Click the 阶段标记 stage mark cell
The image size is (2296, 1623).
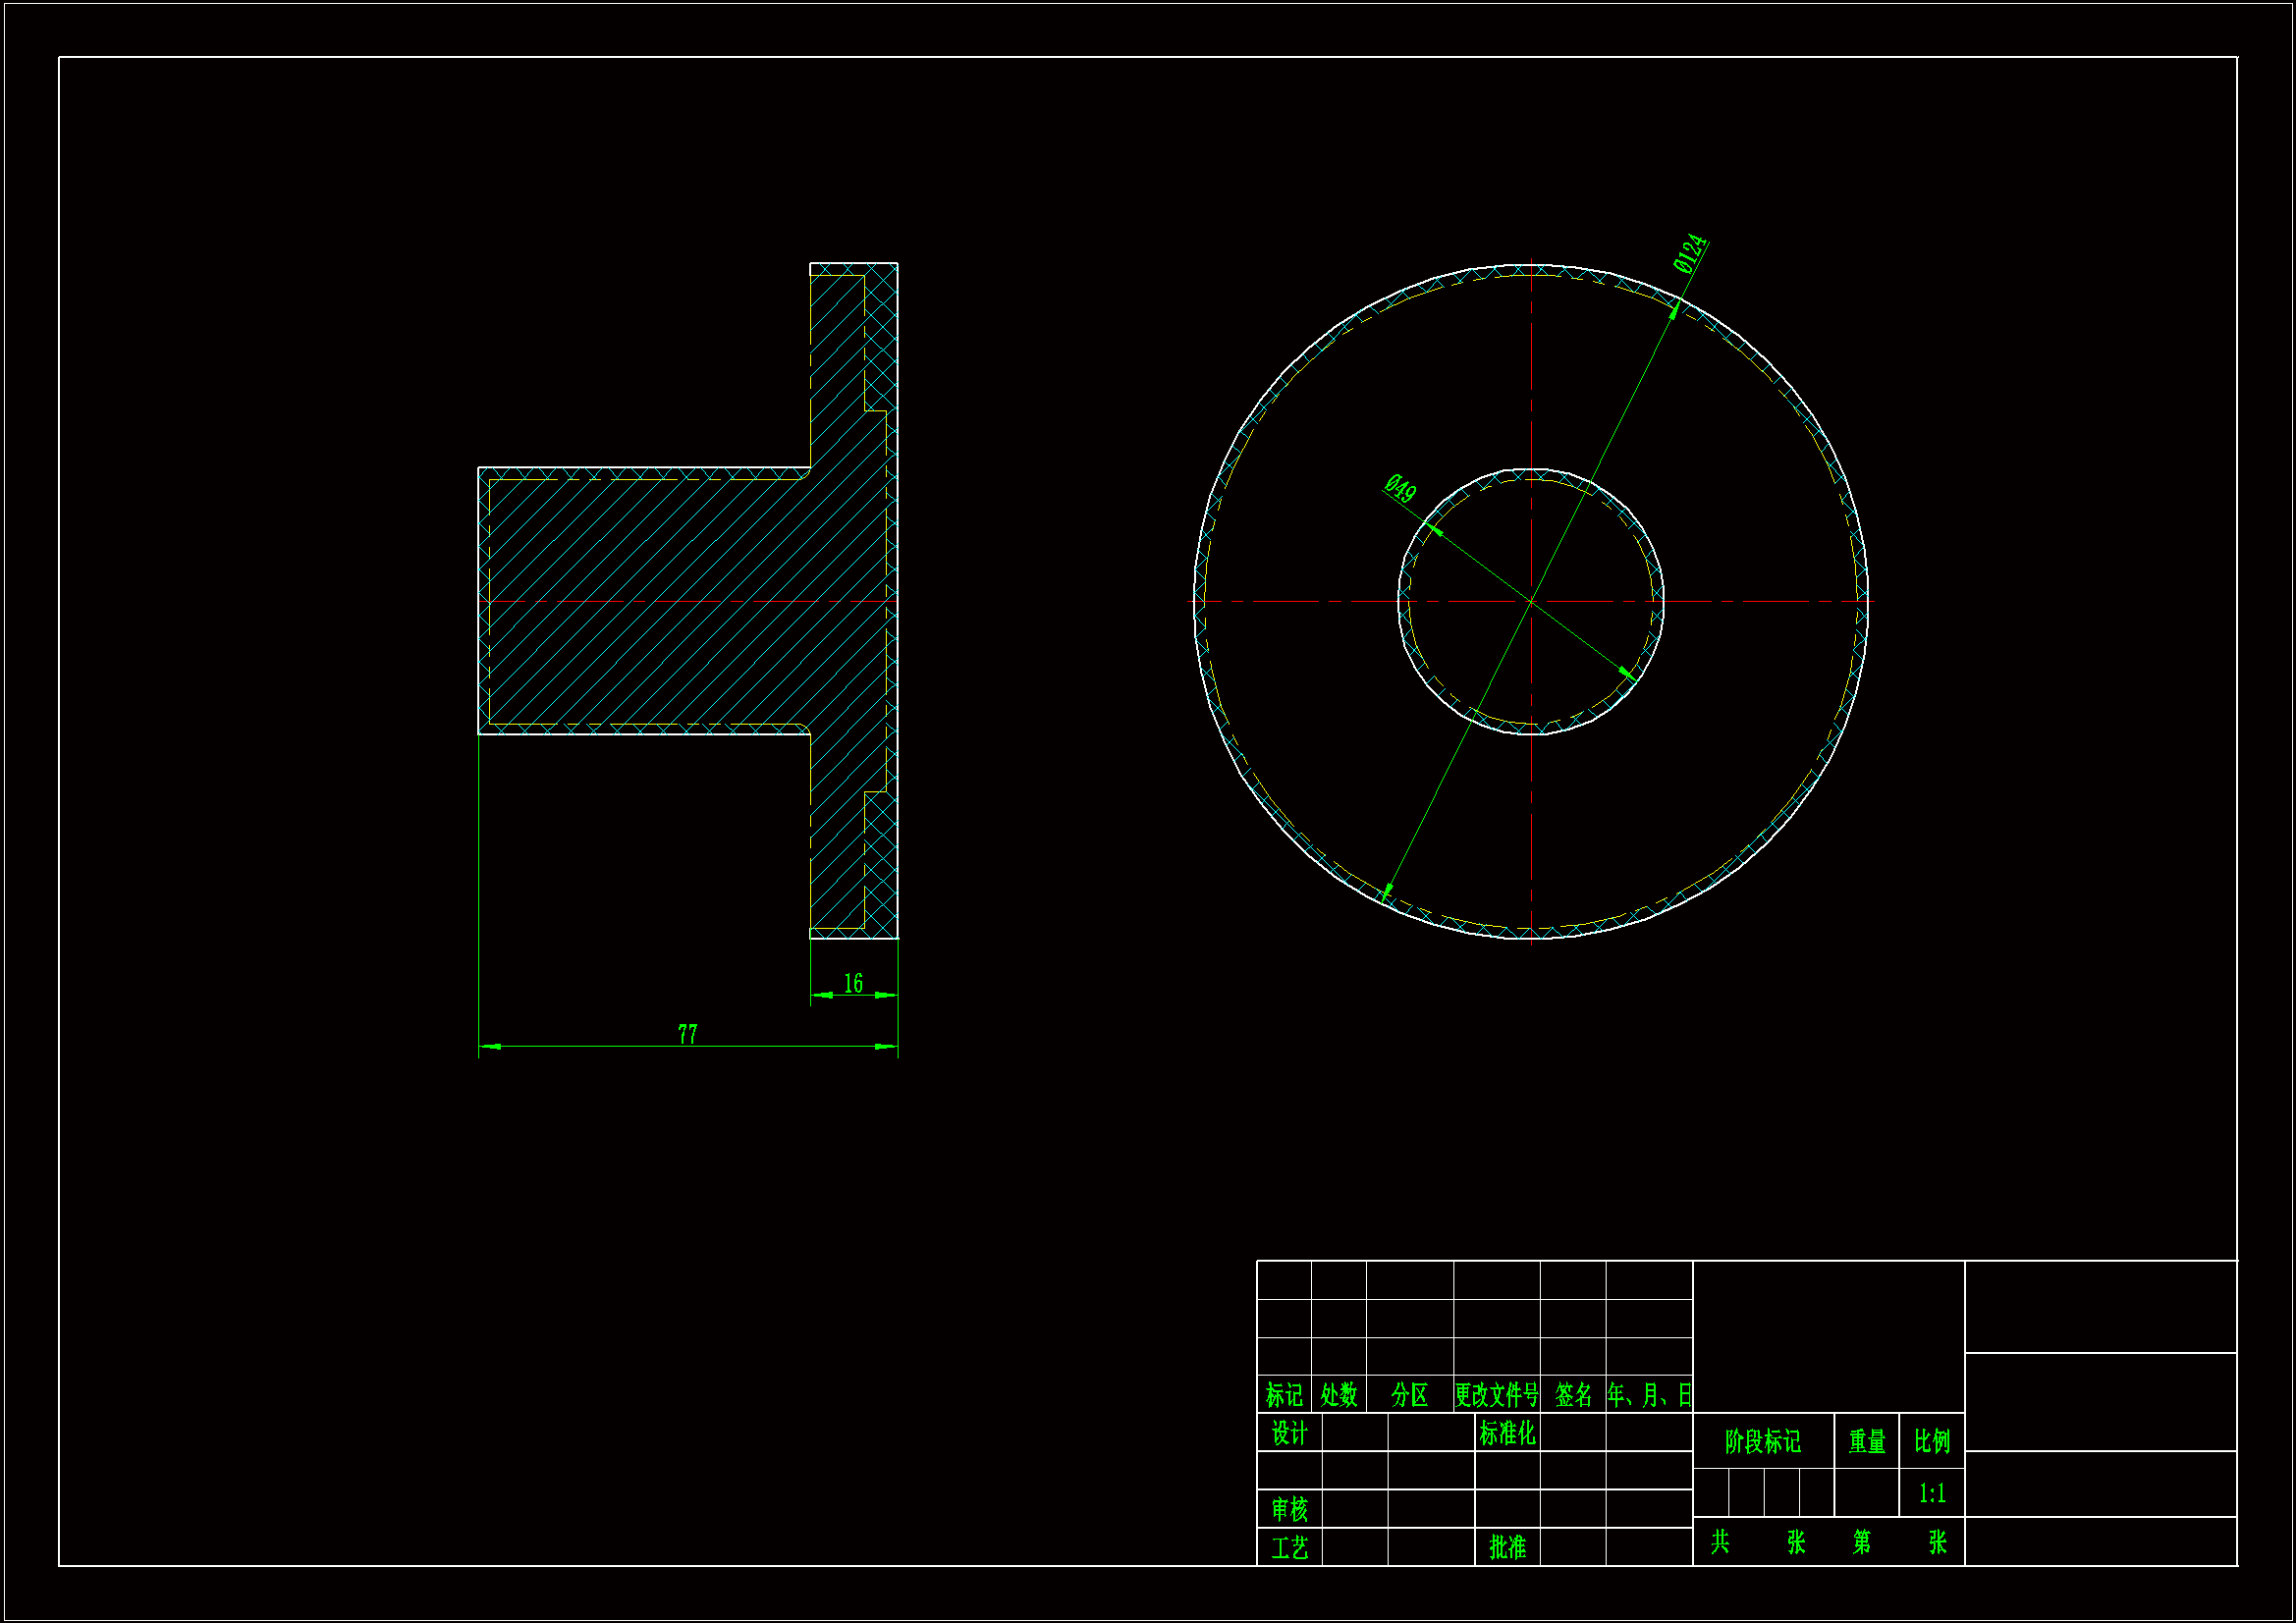[x=1763, y=1441]
